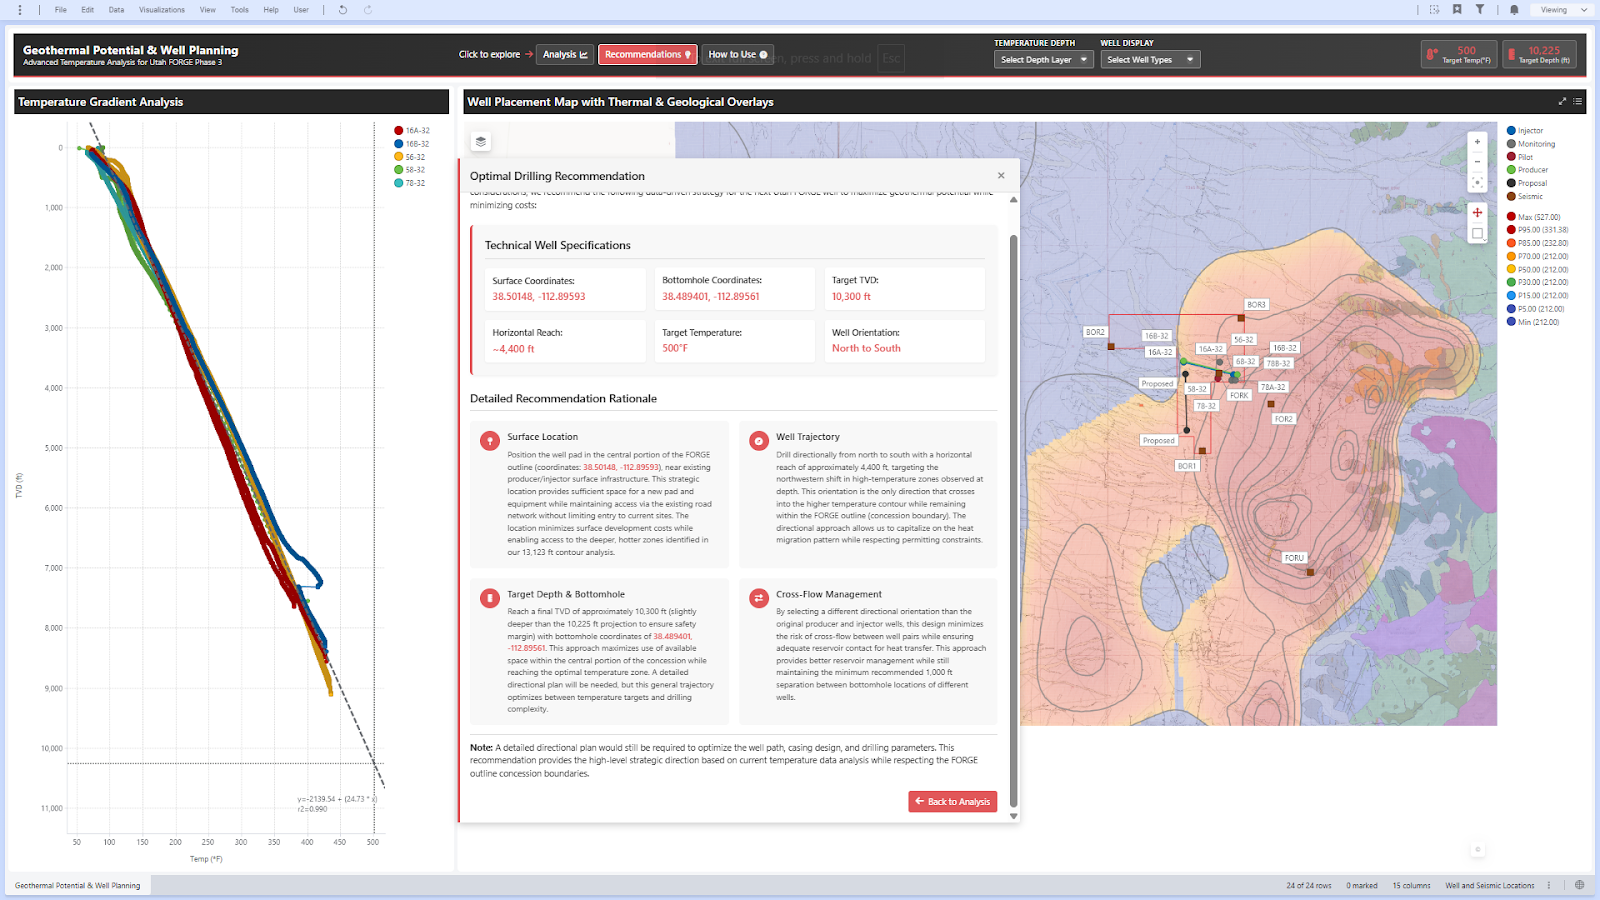Maximize the Well Placement Map visualization

click(x=1562, y=101)
